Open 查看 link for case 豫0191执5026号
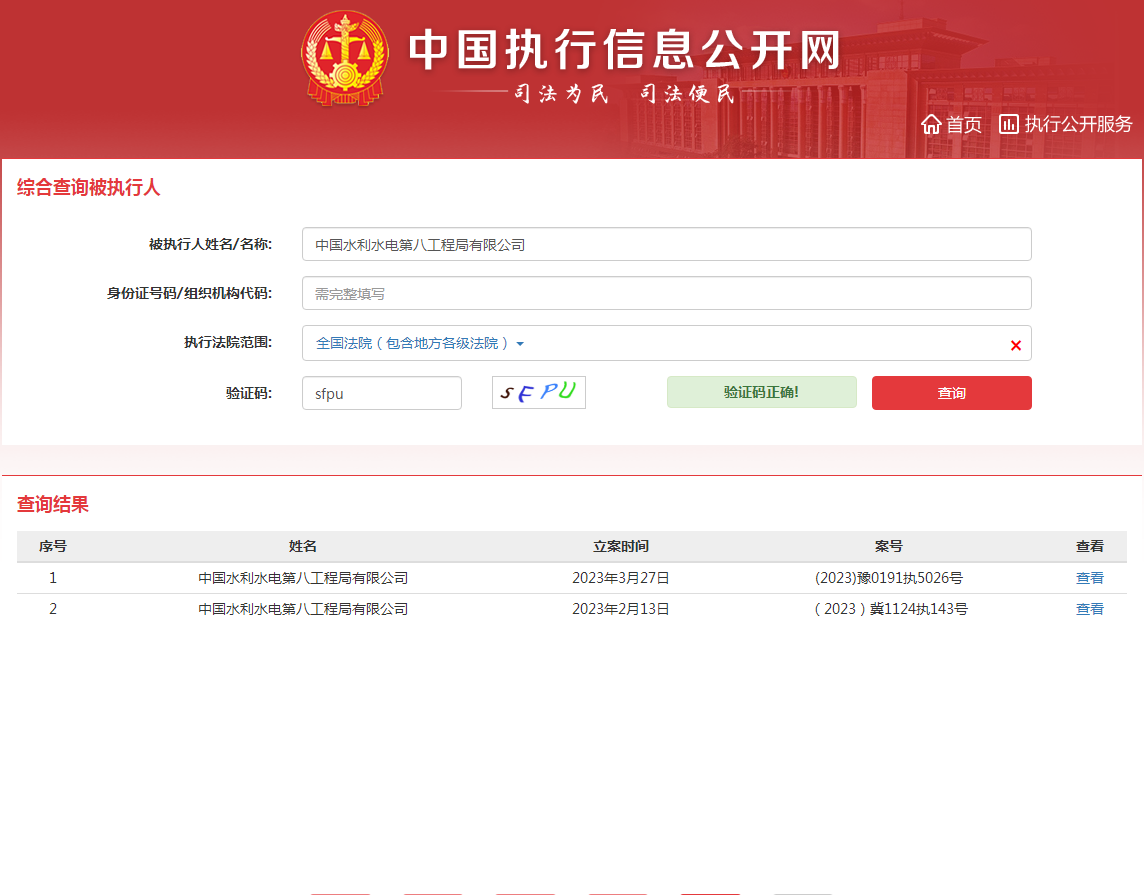The height and width of the screenshot is (895, 1144). (1089, 578)
